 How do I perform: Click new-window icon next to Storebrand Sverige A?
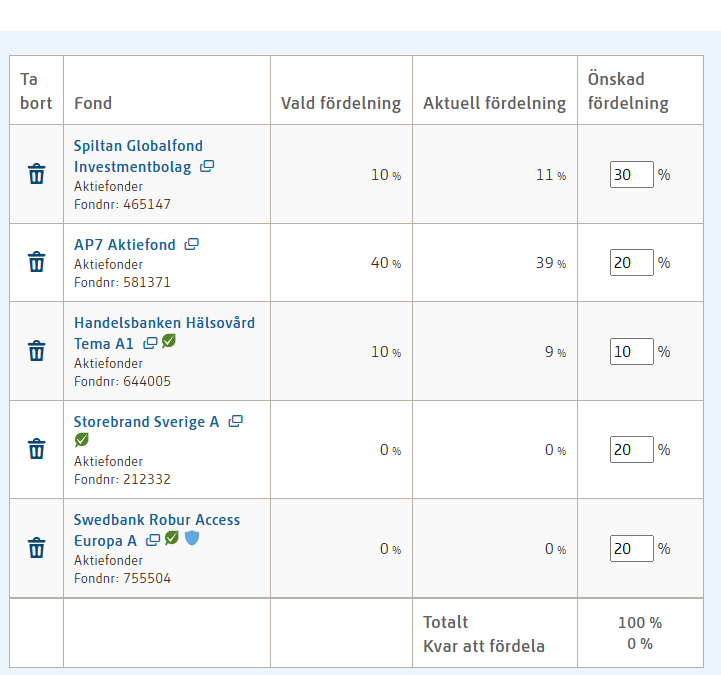coord(236,422)
